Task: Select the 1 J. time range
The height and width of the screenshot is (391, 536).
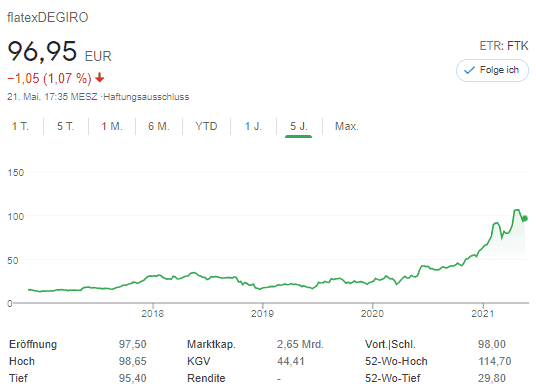Action: click(253, 126)
